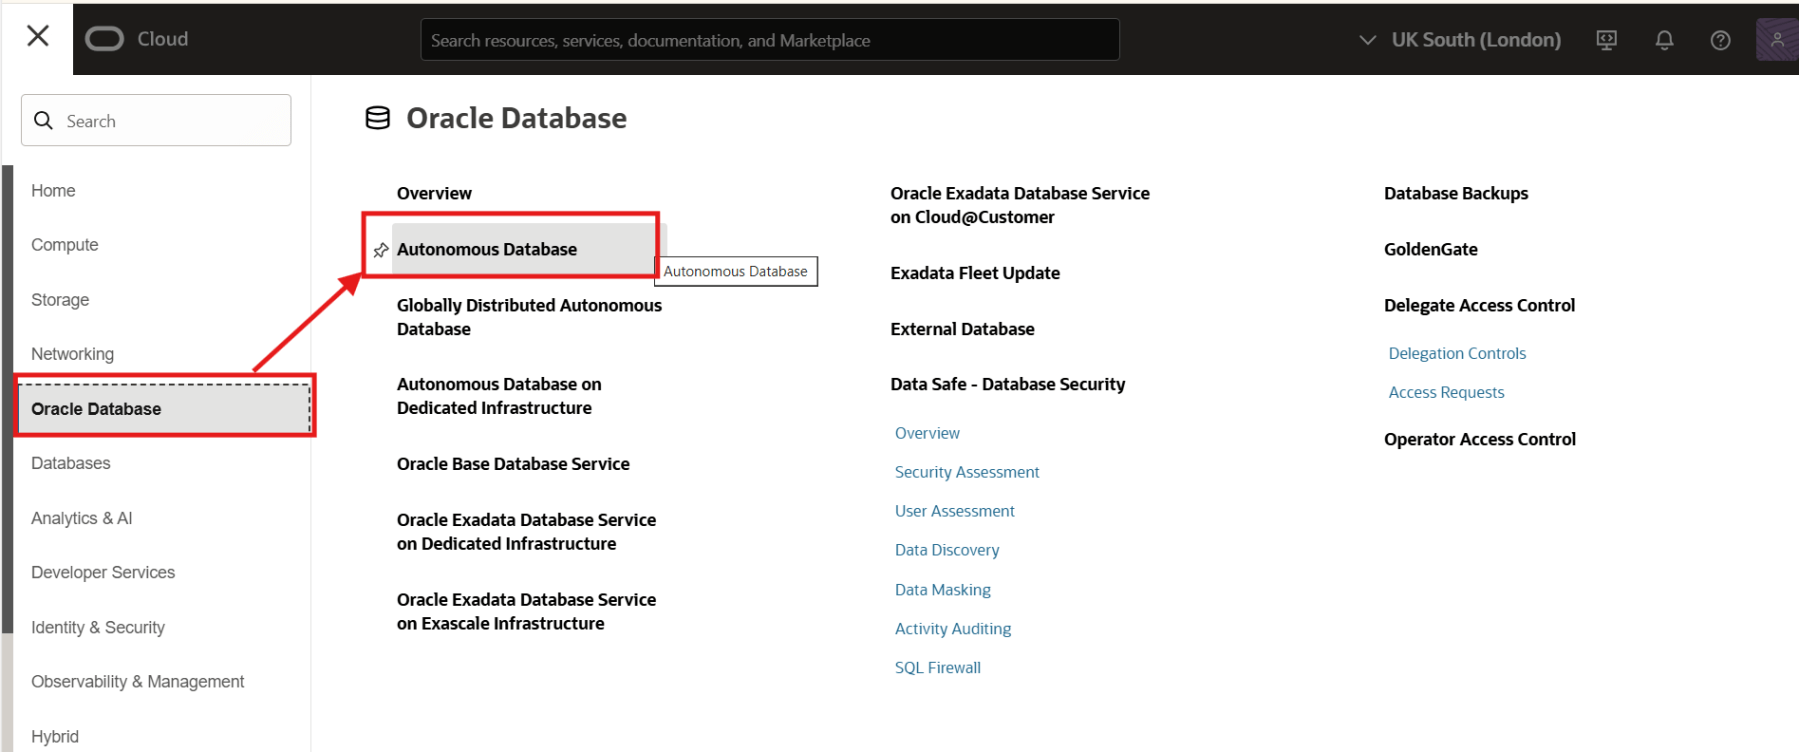Open the Cloud Shell developer tools icon
The image size is (1799, 752).
point(1606,40)
